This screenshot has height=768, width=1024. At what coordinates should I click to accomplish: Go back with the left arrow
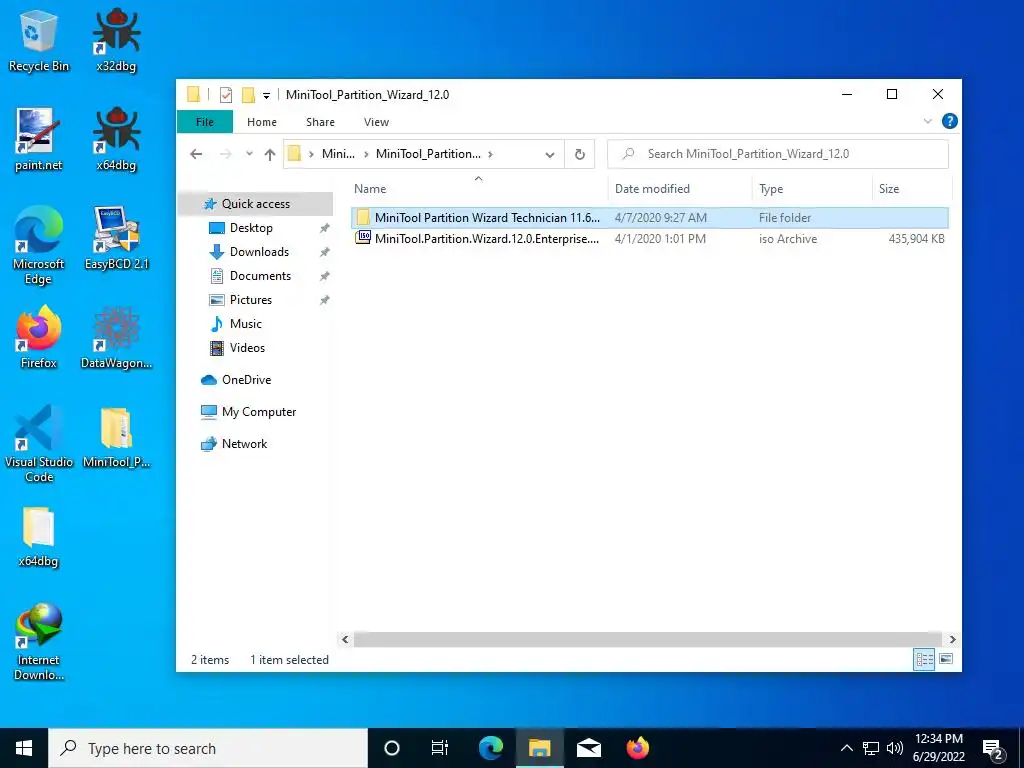coord(196,154)
